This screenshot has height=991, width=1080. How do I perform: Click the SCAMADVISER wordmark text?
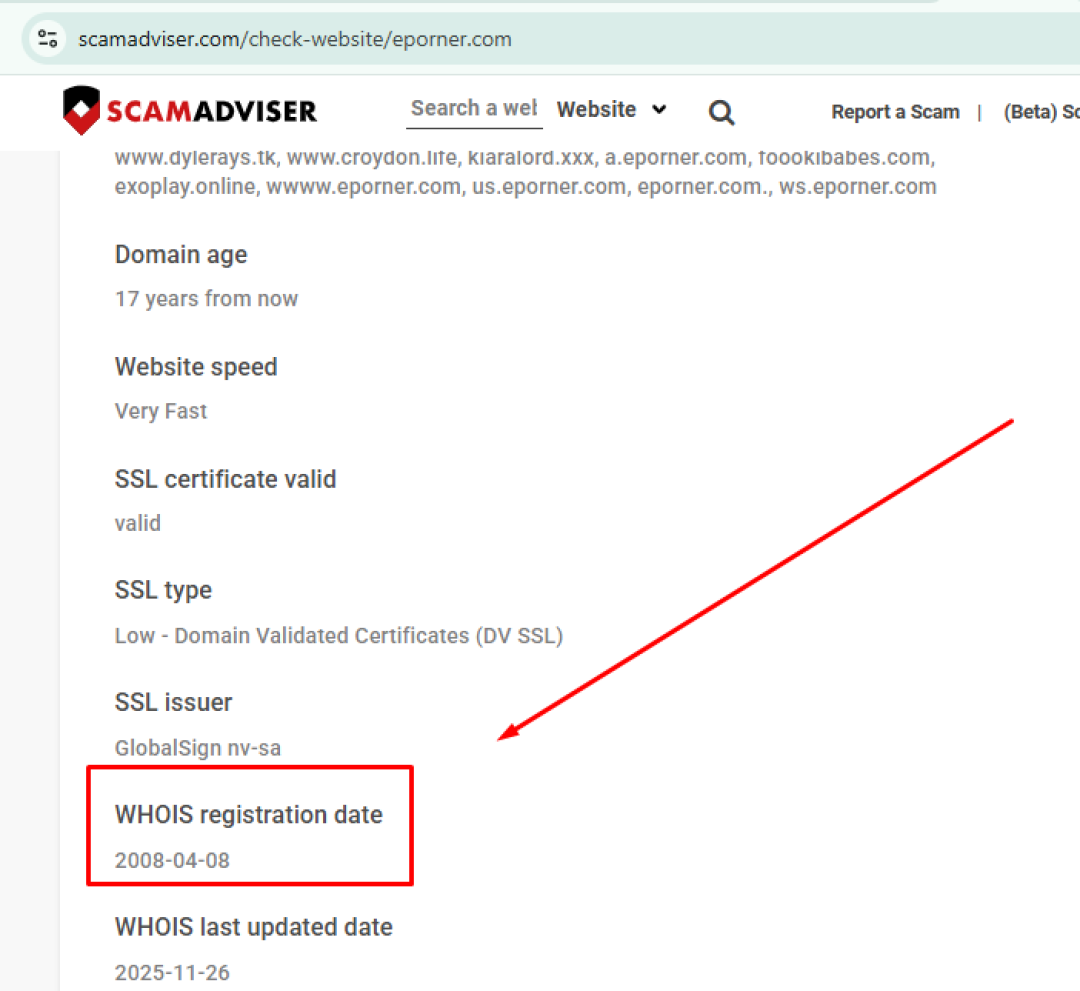click(x=211, y=111)
